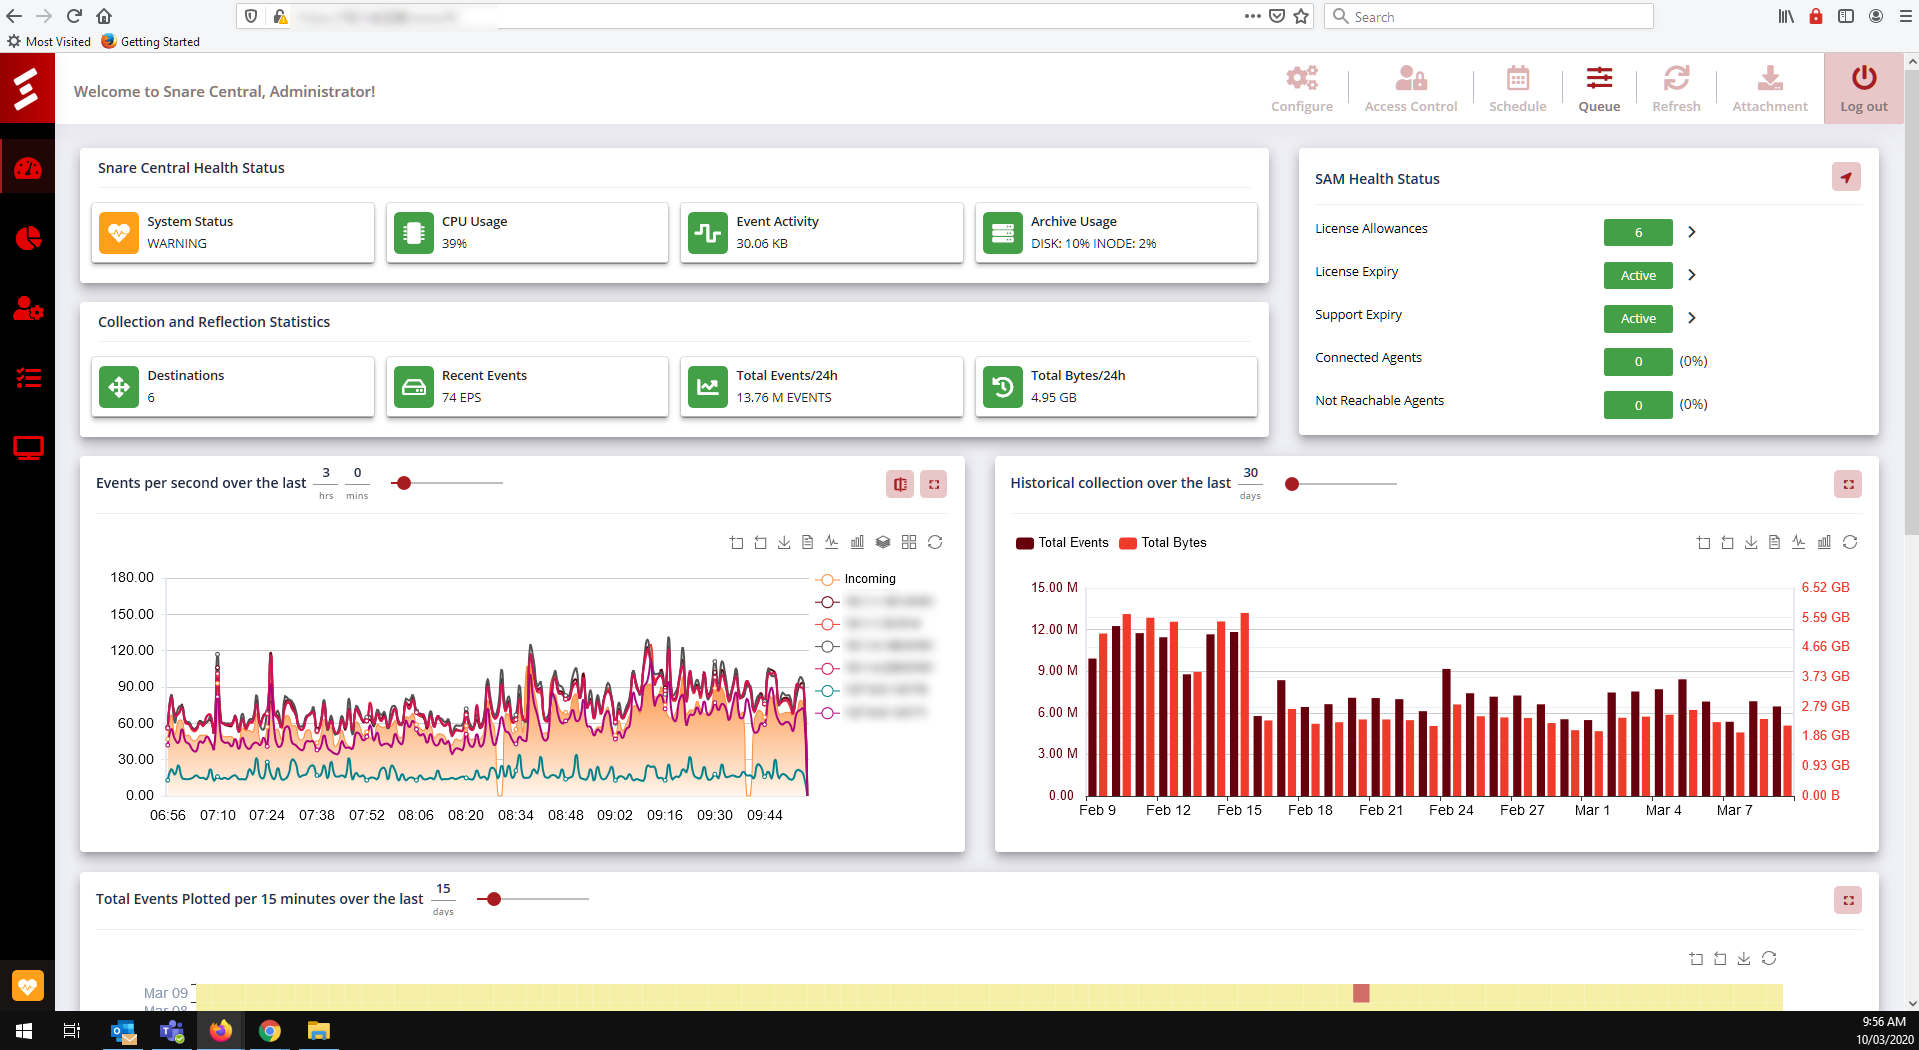Image resolution: width=1919 pixels, height=1050 pixels.
Task: Edit minutes field for events per second
Action: 357,473
